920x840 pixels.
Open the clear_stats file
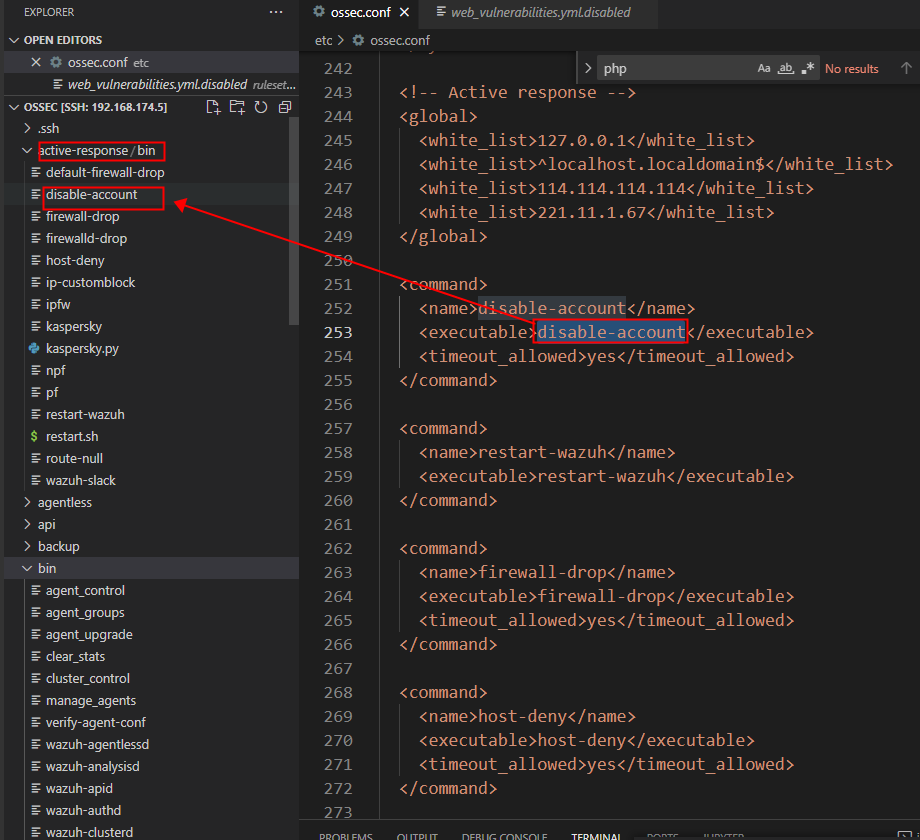point(151,656)
